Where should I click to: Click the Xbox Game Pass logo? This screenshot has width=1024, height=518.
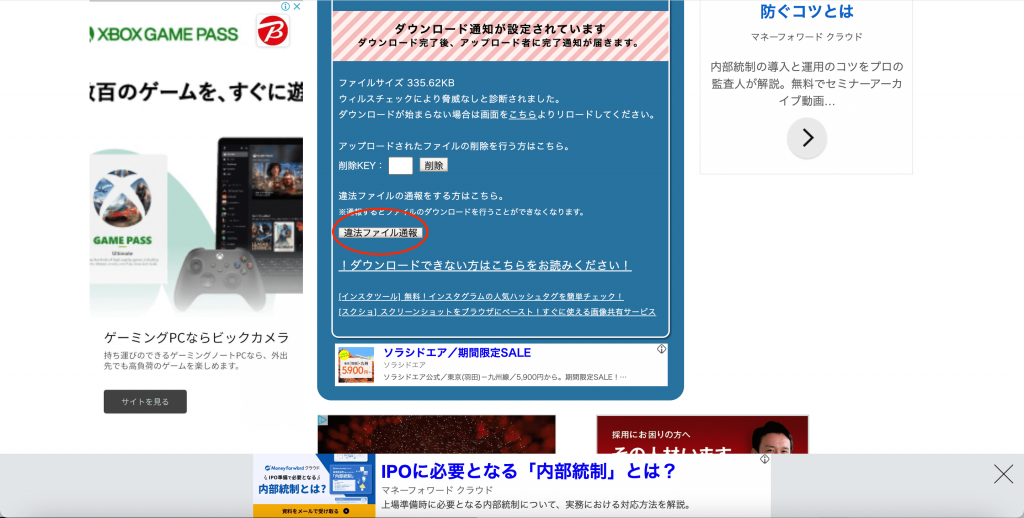[x=164, y=34]
